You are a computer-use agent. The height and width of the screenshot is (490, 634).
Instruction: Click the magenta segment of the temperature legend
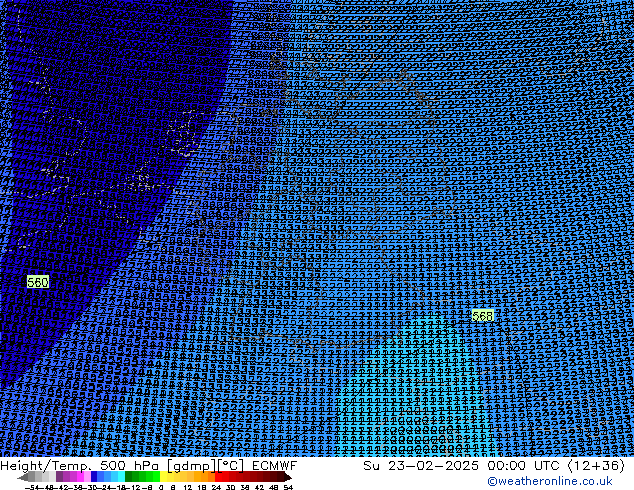(80, 477)
